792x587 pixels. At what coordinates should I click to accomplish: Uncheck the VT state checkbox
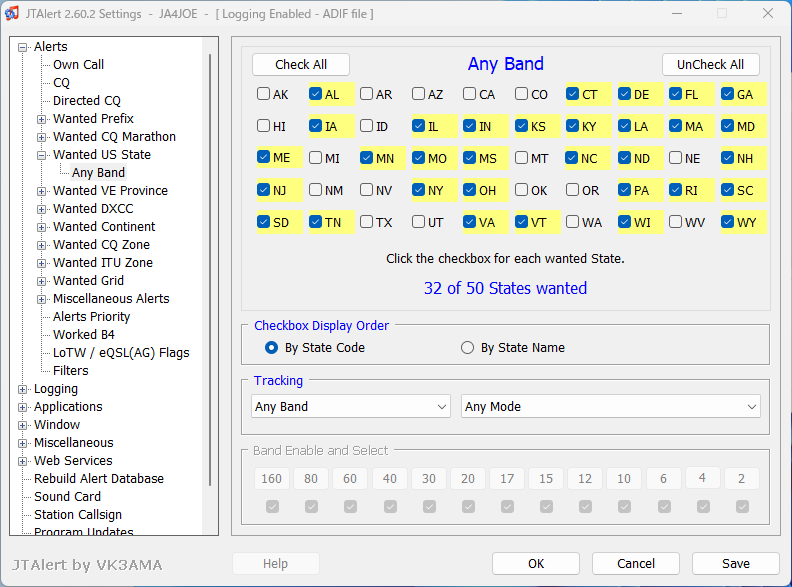521,222
